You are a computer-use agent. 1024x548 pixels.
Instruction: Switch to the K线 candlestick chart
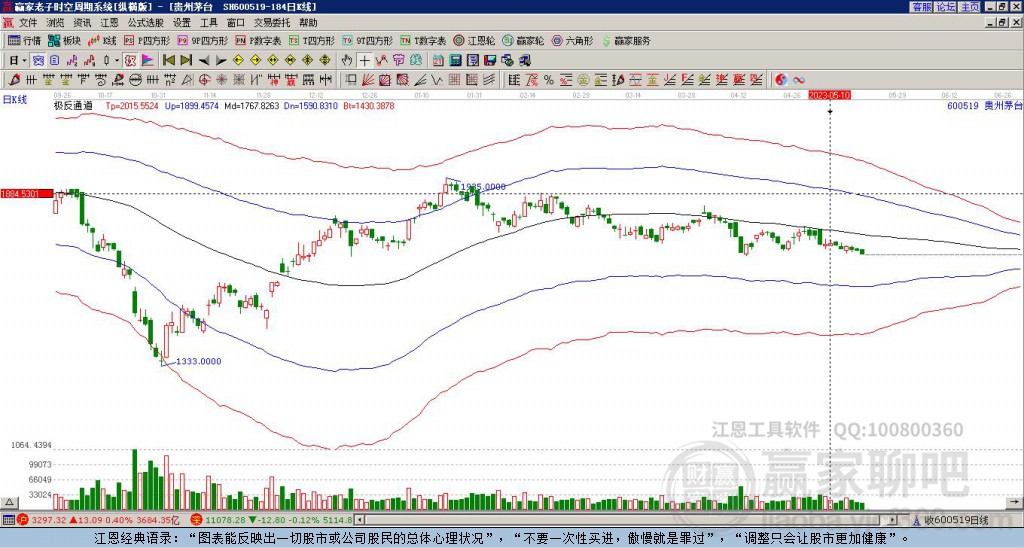click(103, 40)
